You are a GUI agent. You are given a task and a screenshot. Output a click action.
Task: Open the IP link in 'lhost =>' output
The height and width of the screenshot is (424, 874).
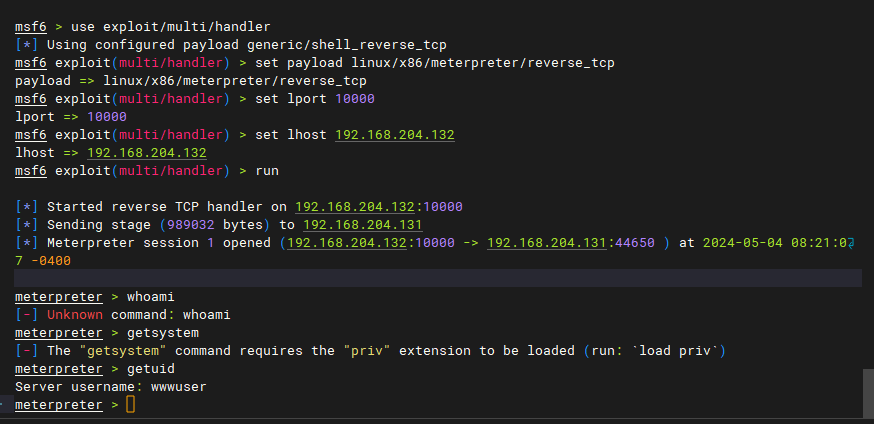click(147, 153)
